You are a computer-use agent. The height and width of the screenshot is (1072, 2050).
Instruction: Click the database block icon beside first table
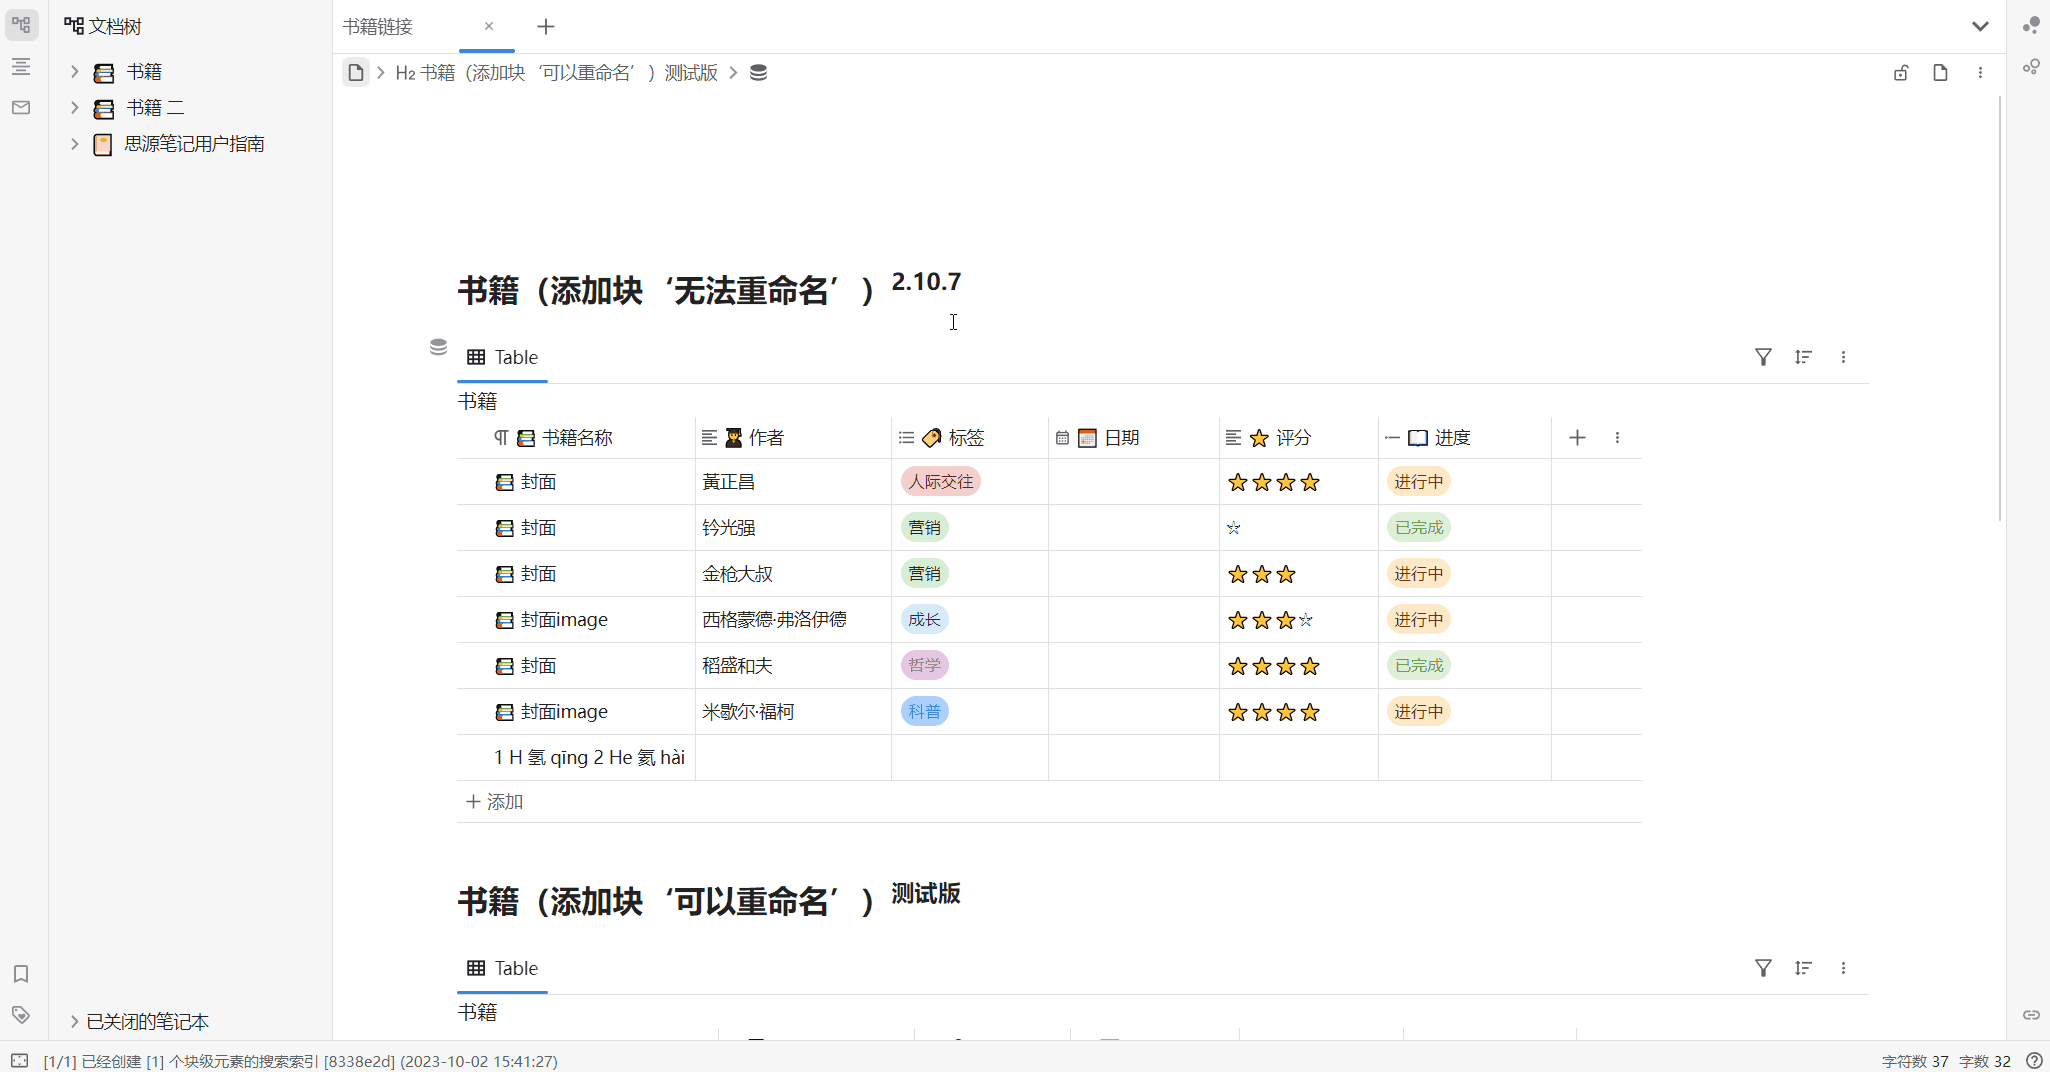(438, 347)
